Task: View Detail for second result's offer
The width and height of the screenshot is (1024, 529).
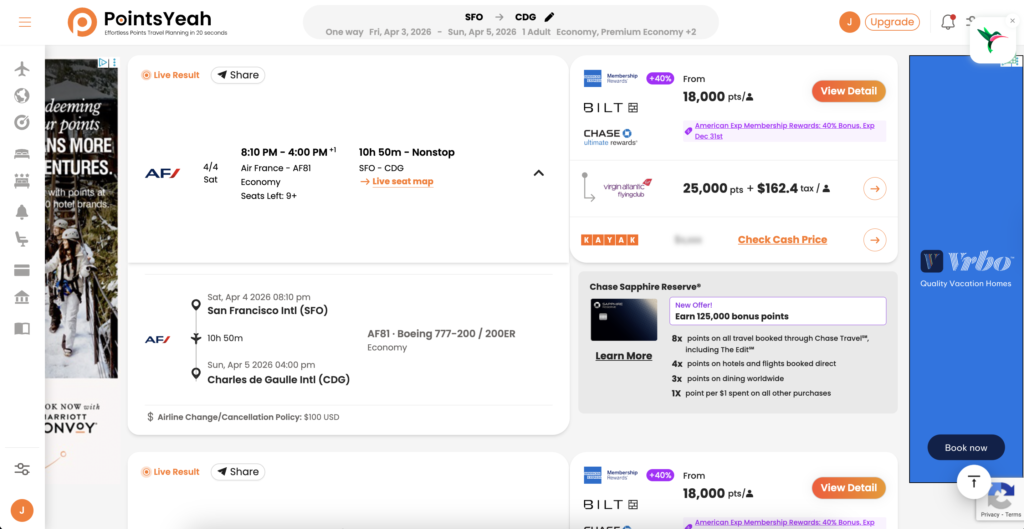Action: pos(848,488)
